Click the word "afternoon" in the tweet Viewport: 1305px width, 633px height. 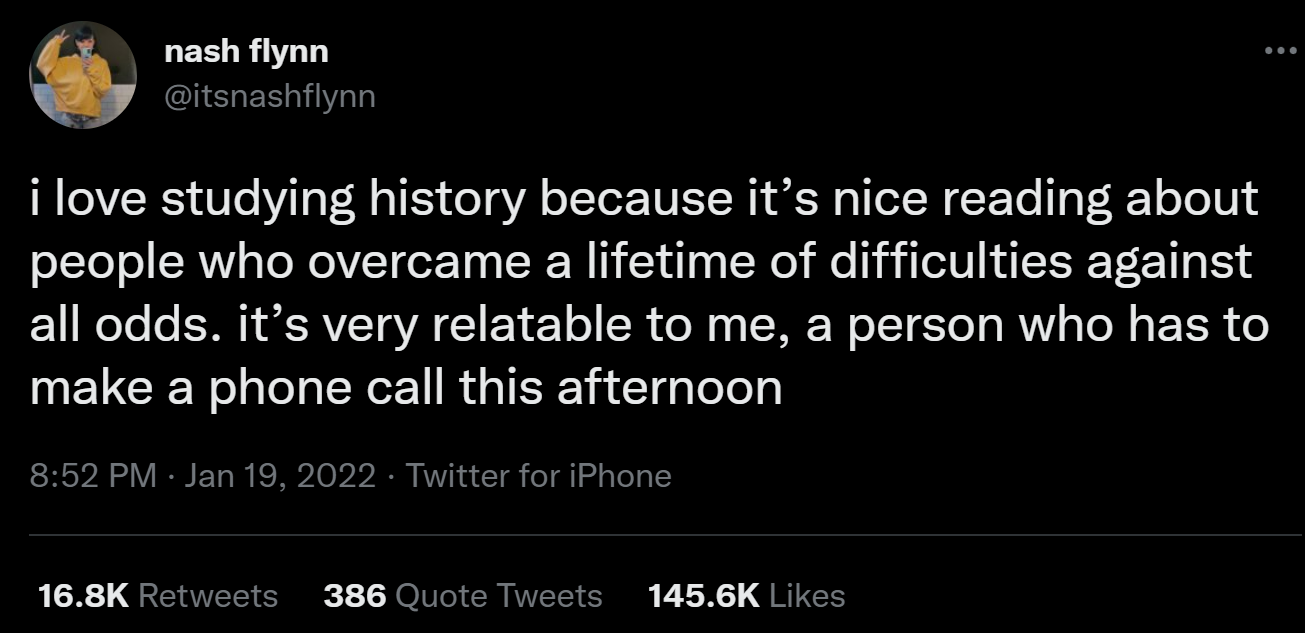tap(670, 387)
